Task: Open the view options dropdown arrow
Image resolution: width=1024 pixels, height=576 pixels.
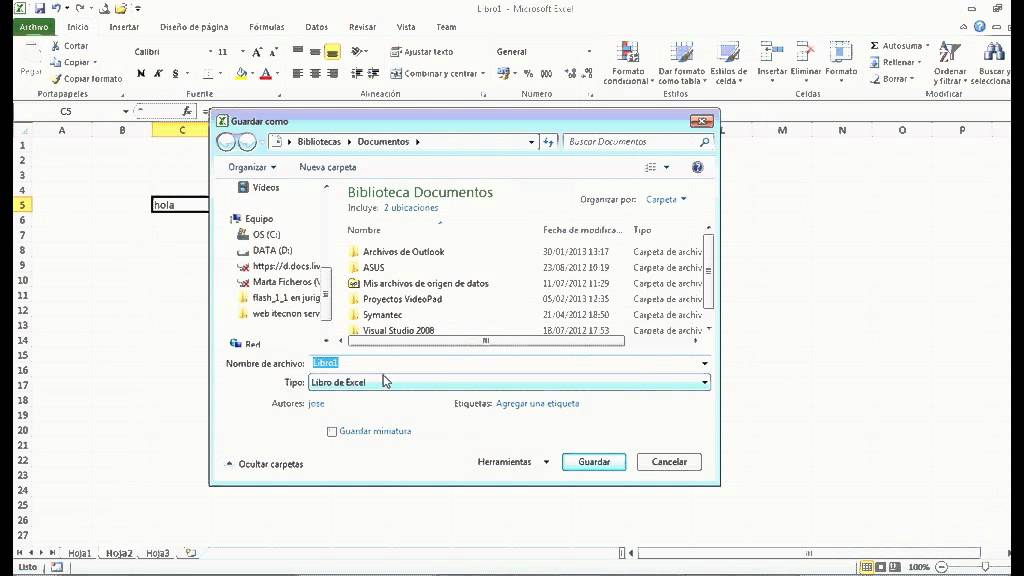Action: 667,167
